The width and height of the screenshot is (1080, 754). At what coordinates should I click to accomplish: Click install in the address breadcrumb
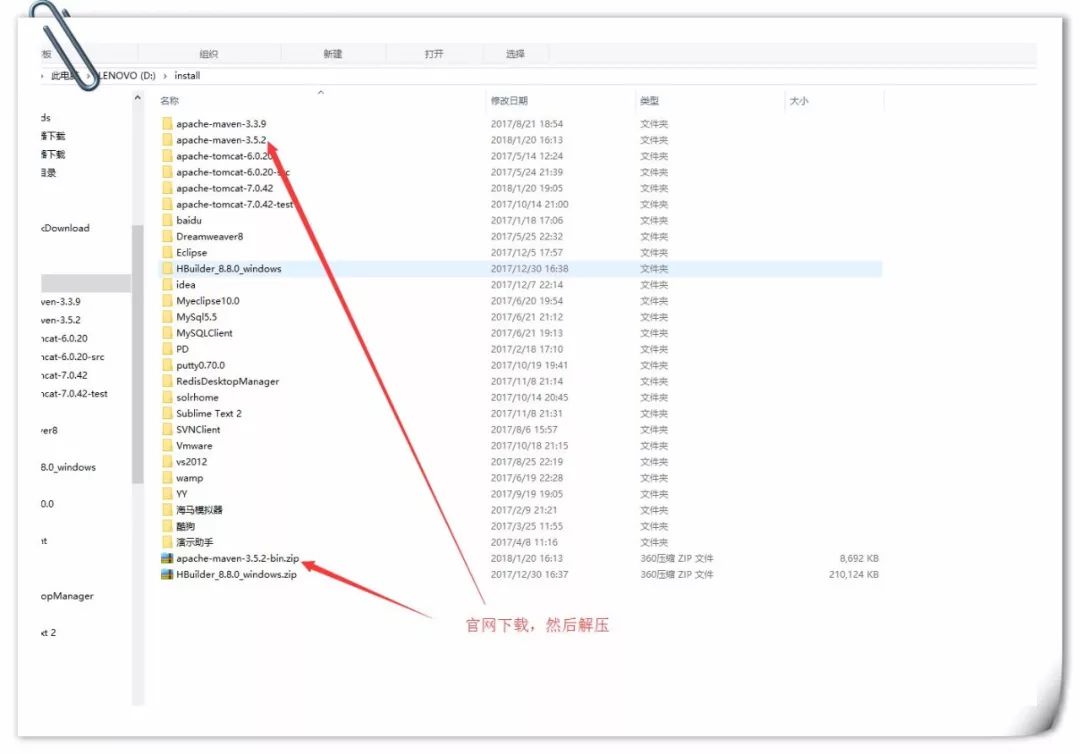tap(187, 76)
